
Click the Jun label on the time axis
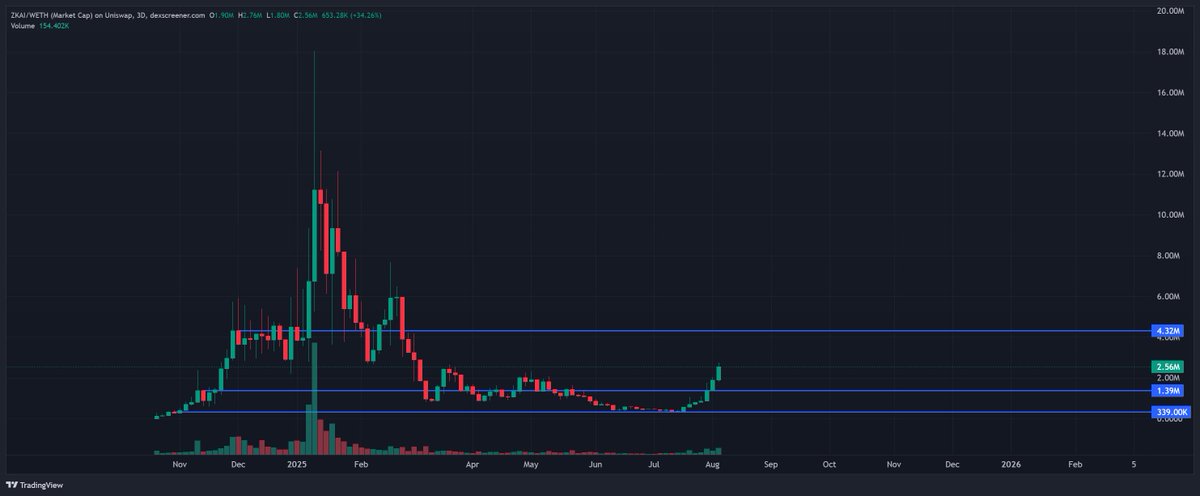596,465
